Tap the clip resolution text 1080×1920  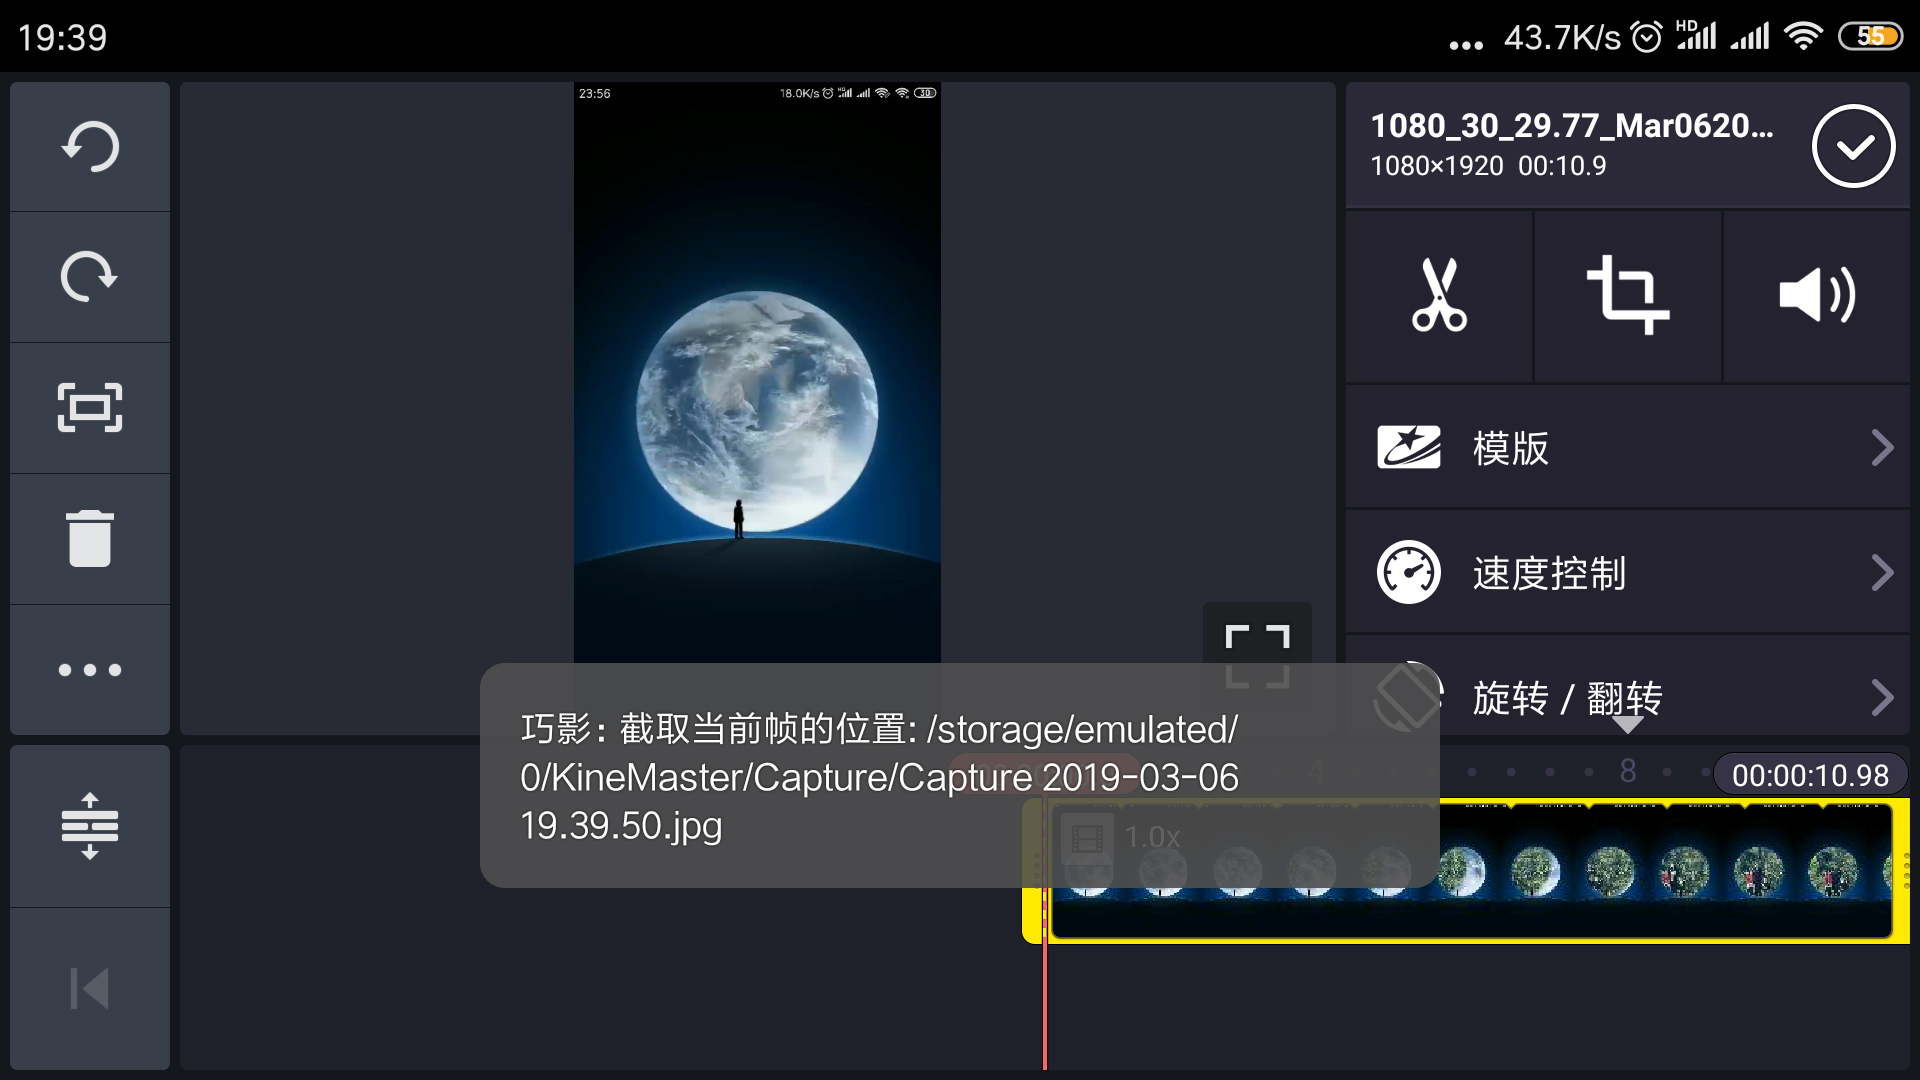point(1437,166)
